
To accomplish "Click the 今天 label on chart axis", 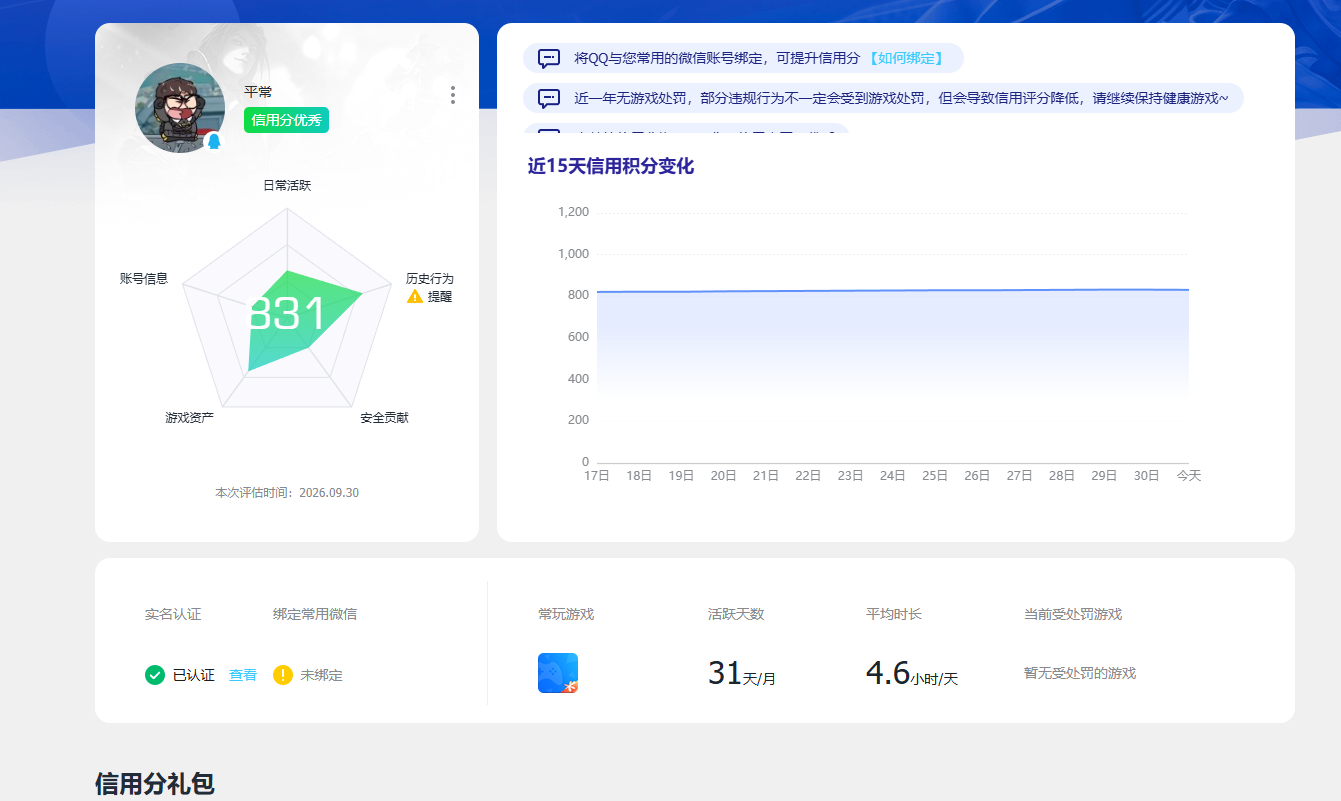I will (1189, 476).
